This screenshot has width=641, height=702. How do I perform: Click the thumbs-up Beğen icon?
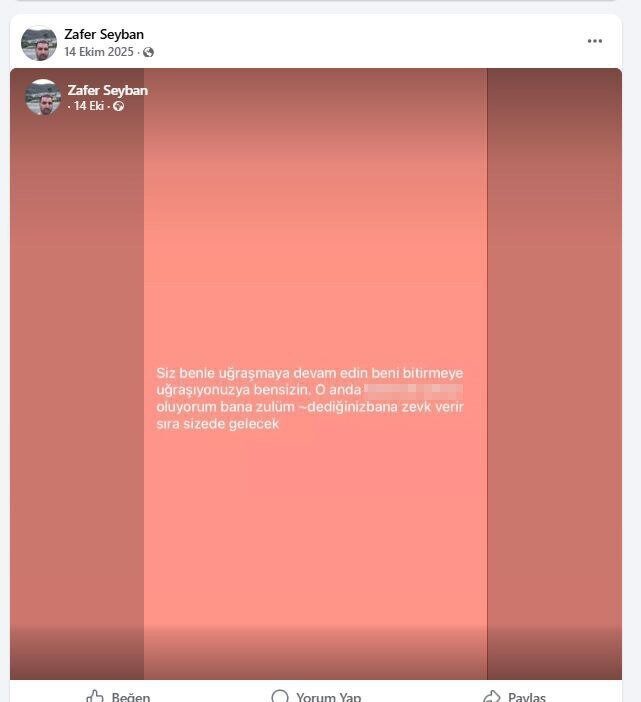pyautogui.click(x=95, y=696)
